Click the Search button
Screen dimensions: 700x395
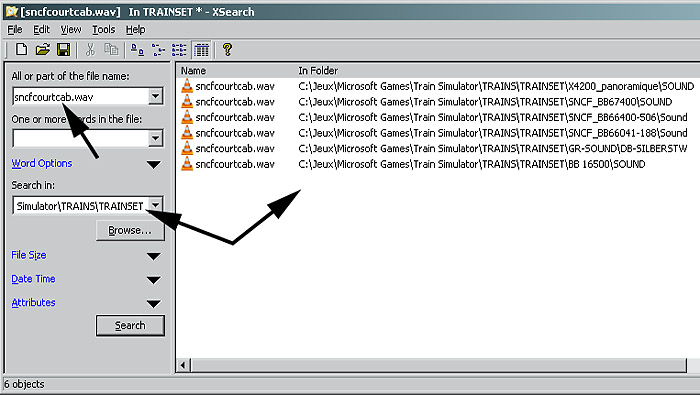point(130,325)
